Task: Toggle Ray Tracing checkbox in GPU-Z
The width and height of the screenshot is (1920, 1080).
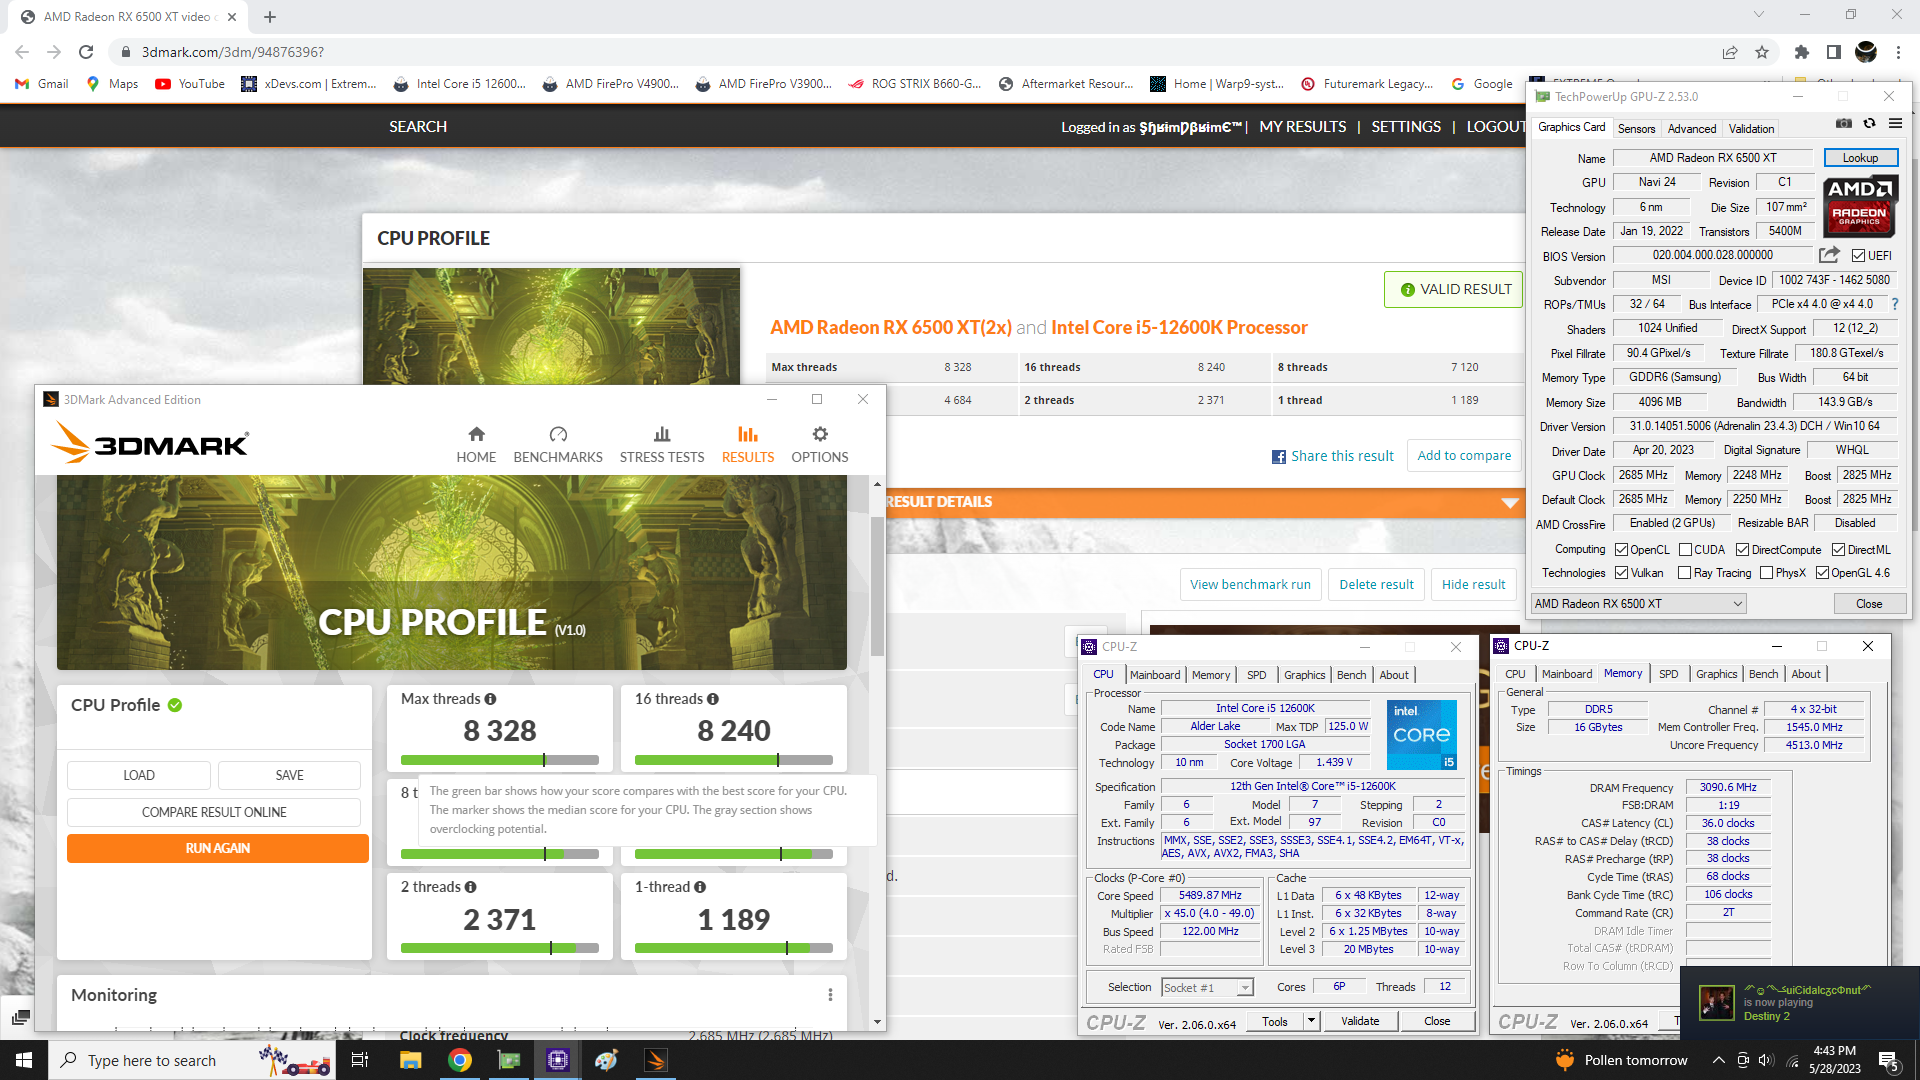Action: (1685, 573)
